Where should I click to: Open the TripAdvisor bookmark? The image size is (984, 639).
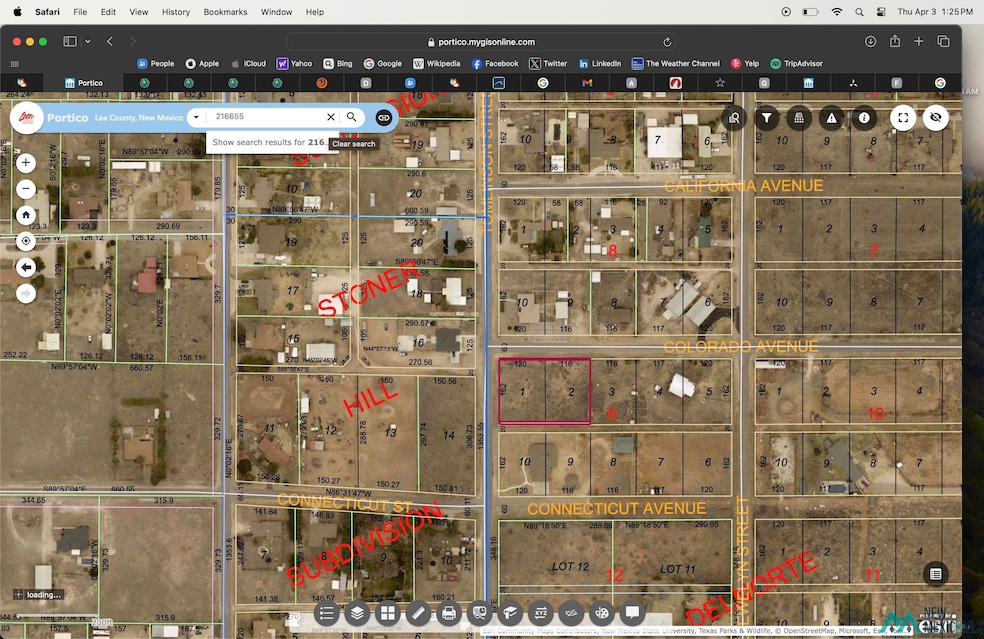pyautogui.click(x=797, y=63)
